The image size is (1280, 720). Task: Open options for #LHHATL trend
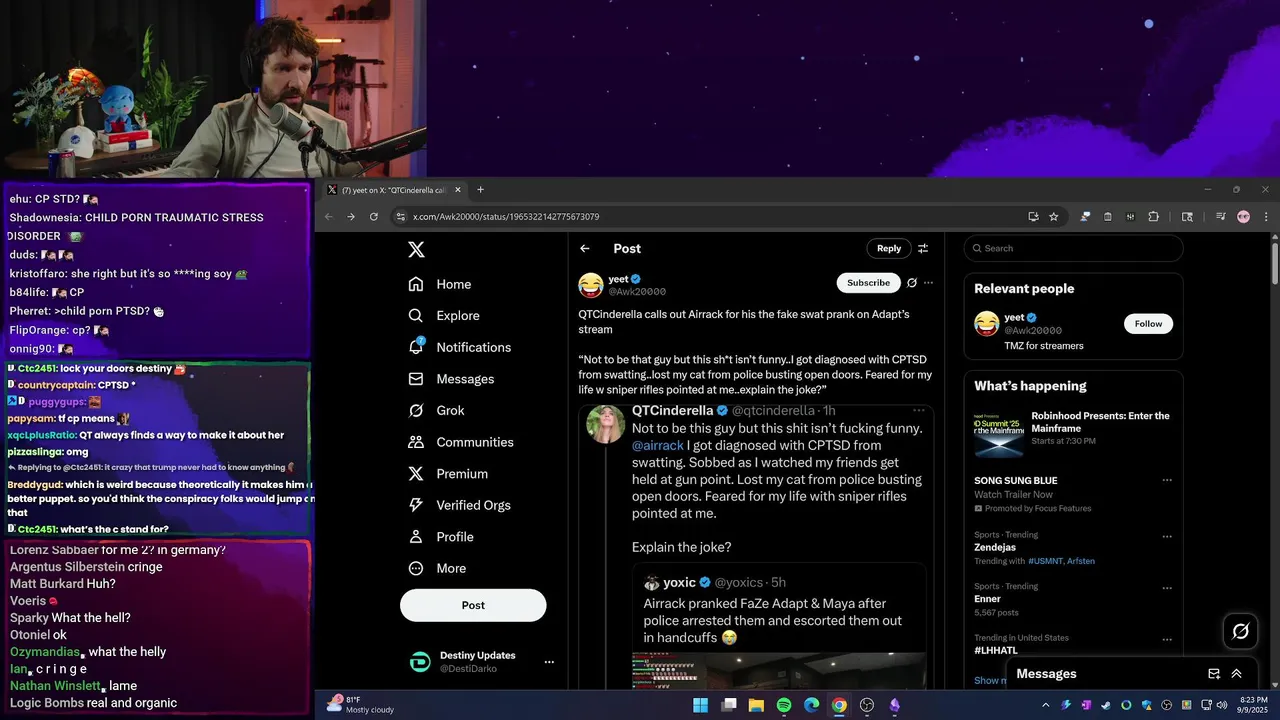[1166, 638]
